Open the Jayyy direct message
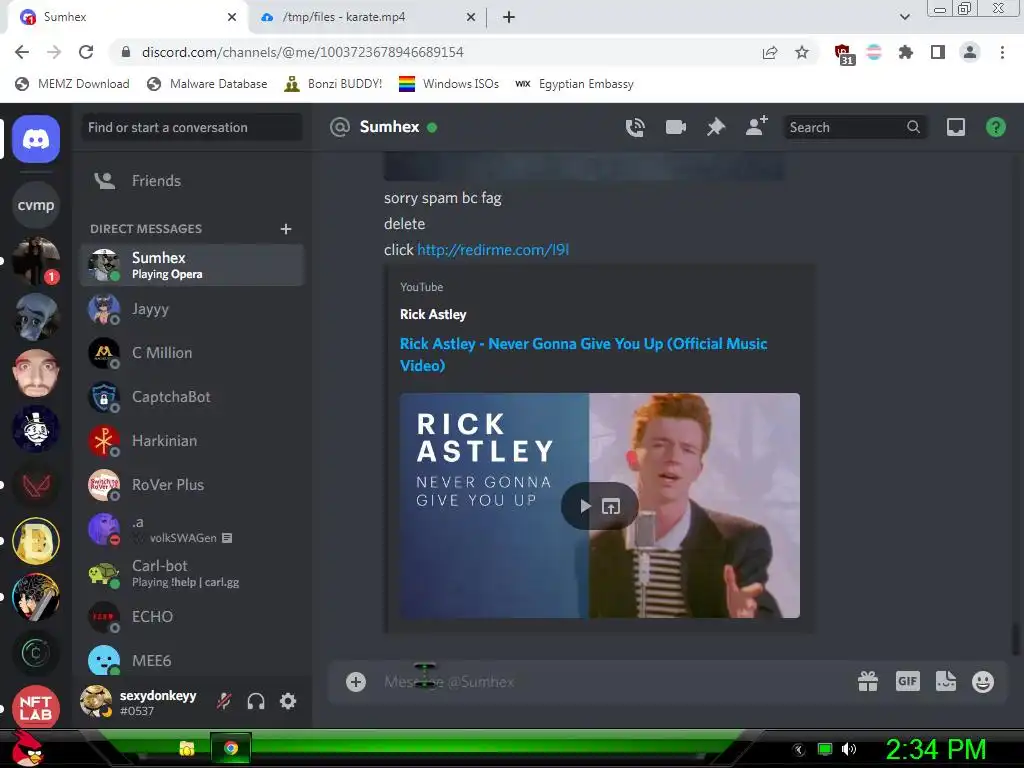Viewport: 1024px width, 768px height. pos(192,309)
